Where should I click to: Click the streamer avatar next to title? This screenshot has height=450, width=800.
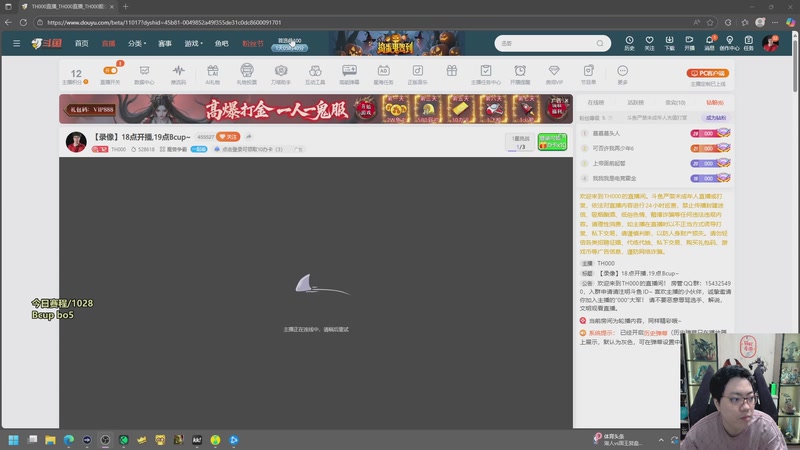(76, 142)
